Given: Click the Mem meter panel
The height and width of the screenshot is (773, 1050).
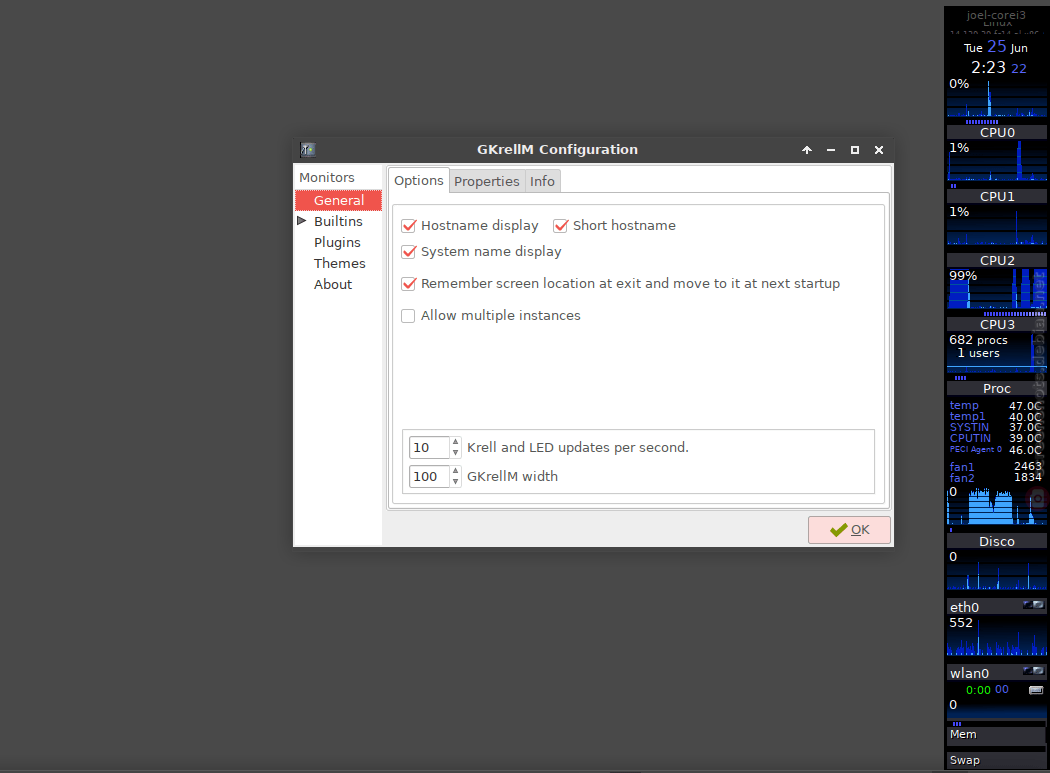Looking at the screenshot, I should 996,735.
